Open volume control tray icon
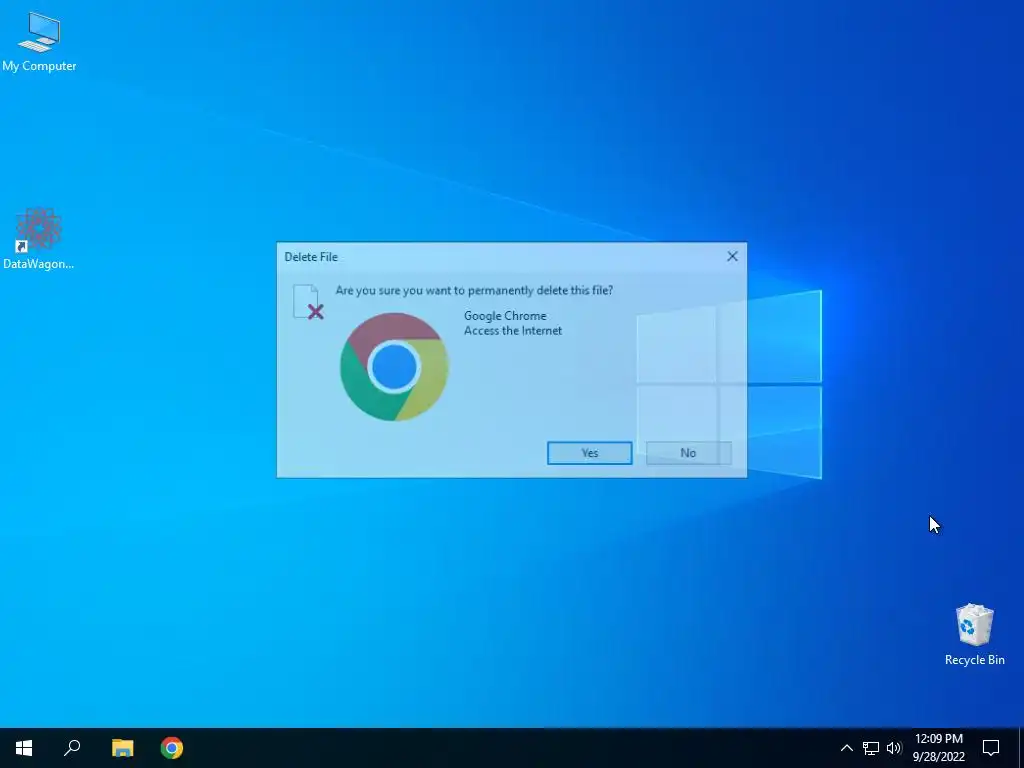Screen dimensions: 1024x768 click(894, 748)
